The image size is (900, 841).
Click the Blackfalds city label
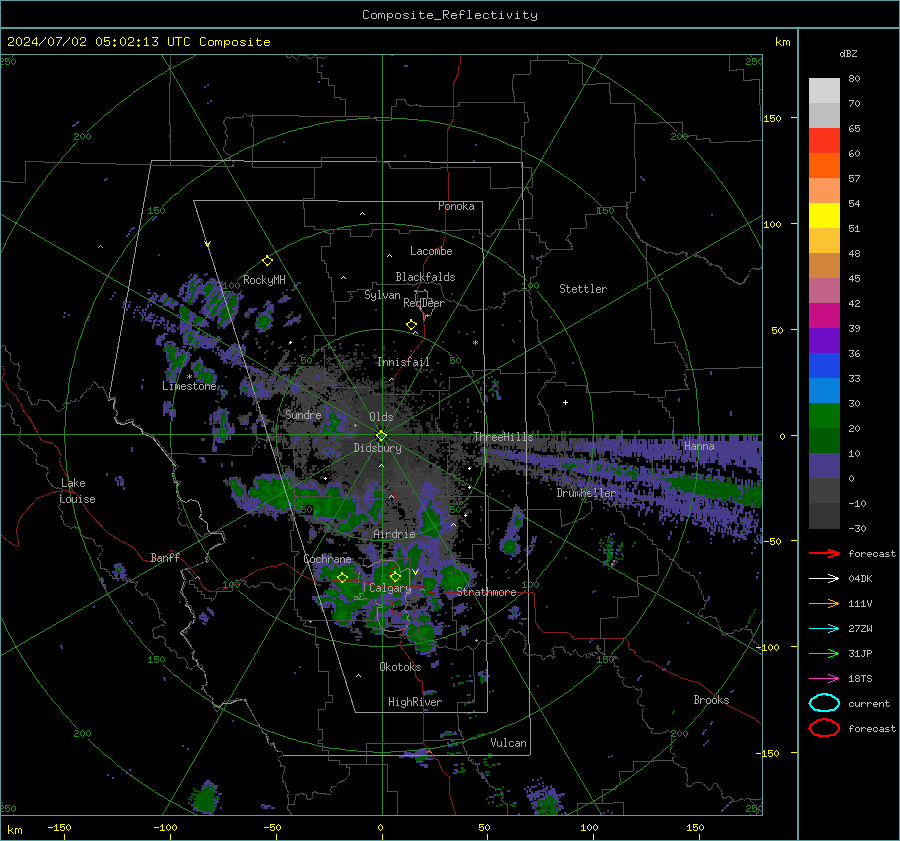[x=425, y=277]
